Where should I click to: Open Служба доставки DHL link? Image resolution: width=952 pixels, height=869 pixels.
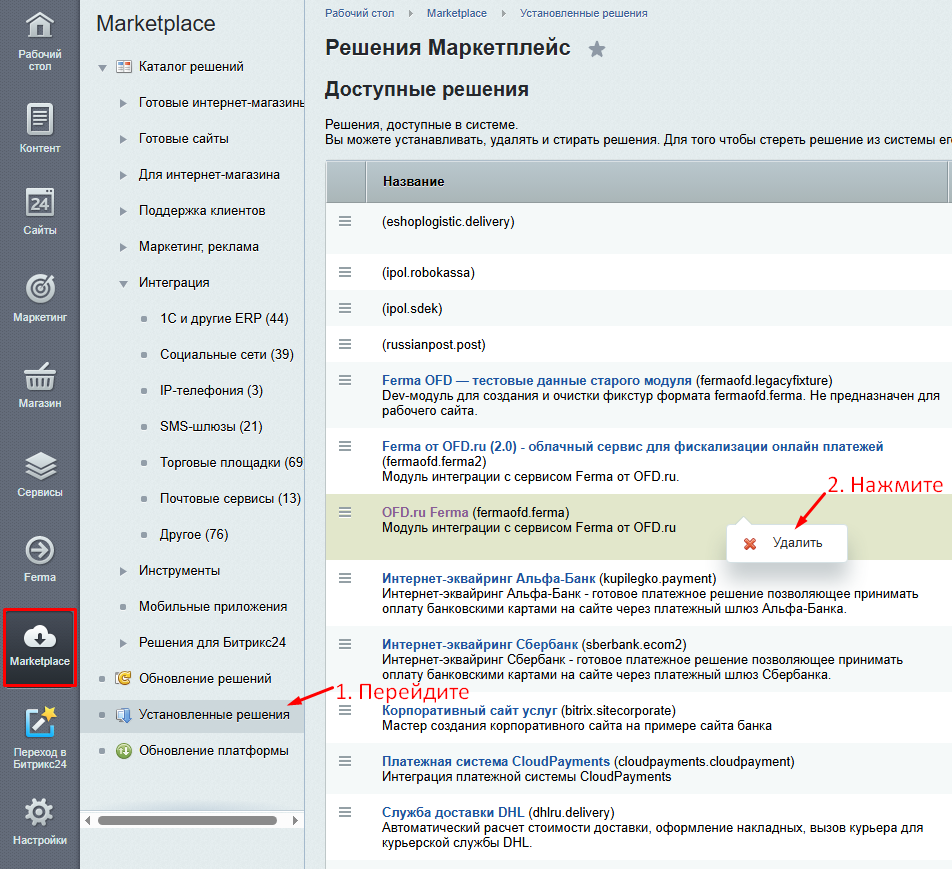pos(453,812)
